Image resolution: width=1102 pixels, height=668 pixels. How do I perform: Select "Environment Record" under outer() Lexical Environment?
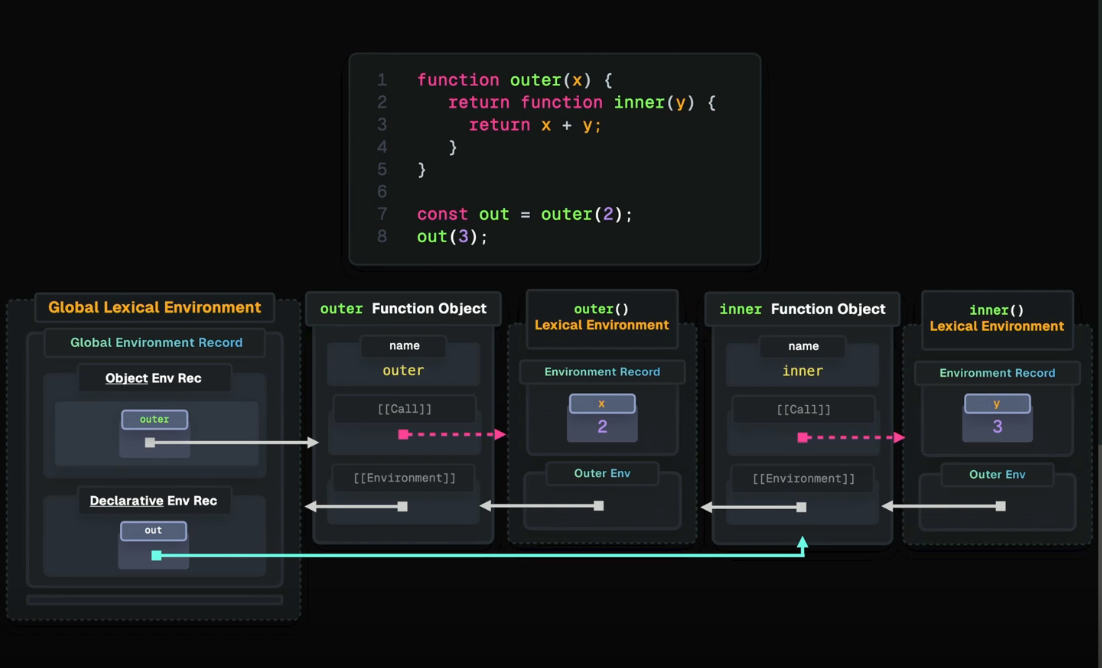click(602, 372)
